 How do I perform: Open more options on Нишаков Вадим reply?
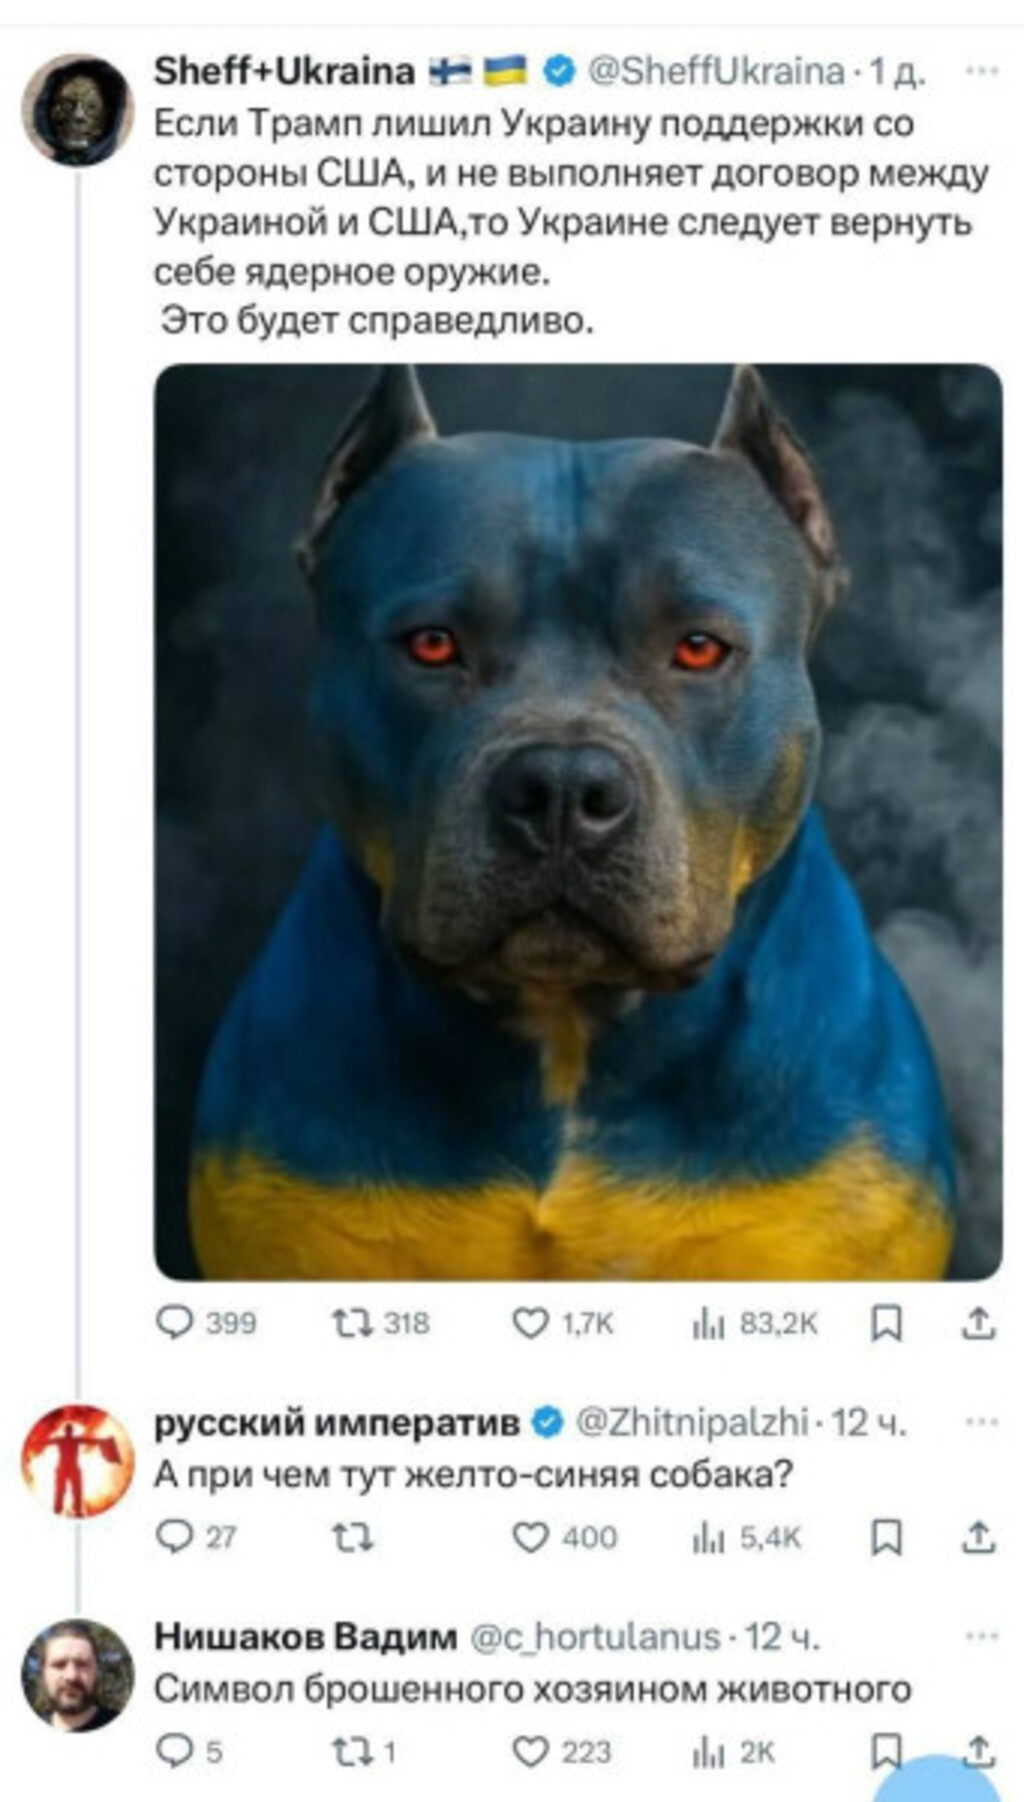click(x=981, y=1635)
